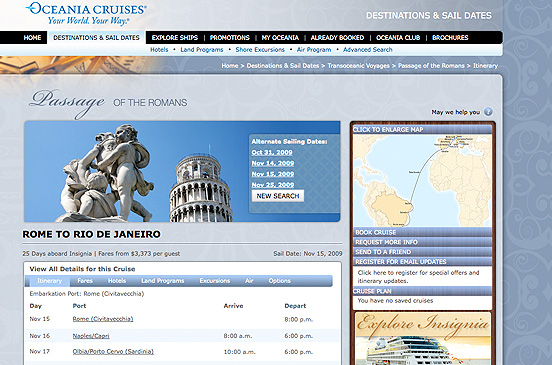Select the Oct 31, 2009 sailing date
The image size is (552, 365).
tap(272, 152)
